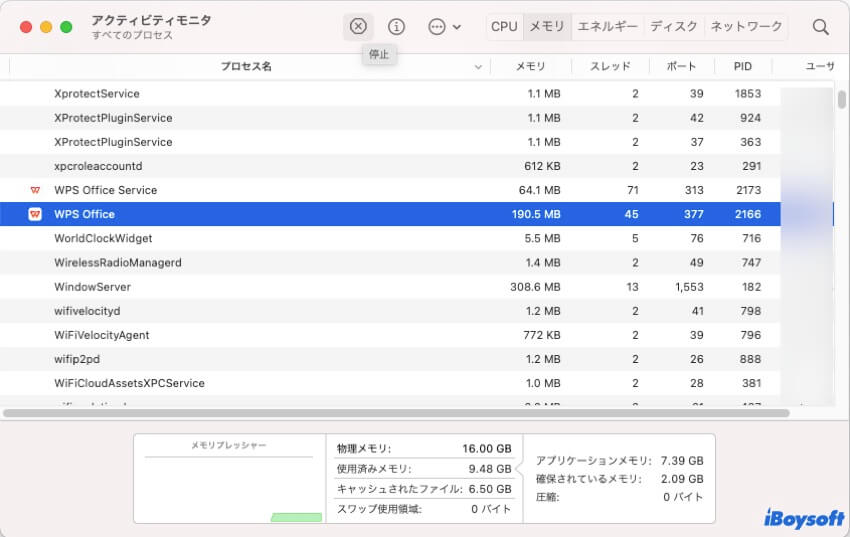Click the horizontal scrollbar under the list

(396, 413)
